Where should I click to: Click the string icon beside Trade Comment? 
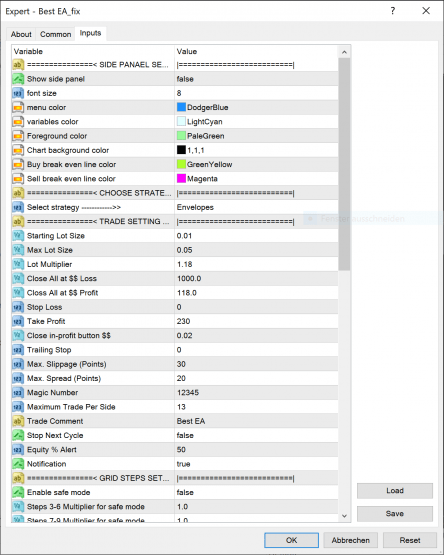tap(18, 421)
